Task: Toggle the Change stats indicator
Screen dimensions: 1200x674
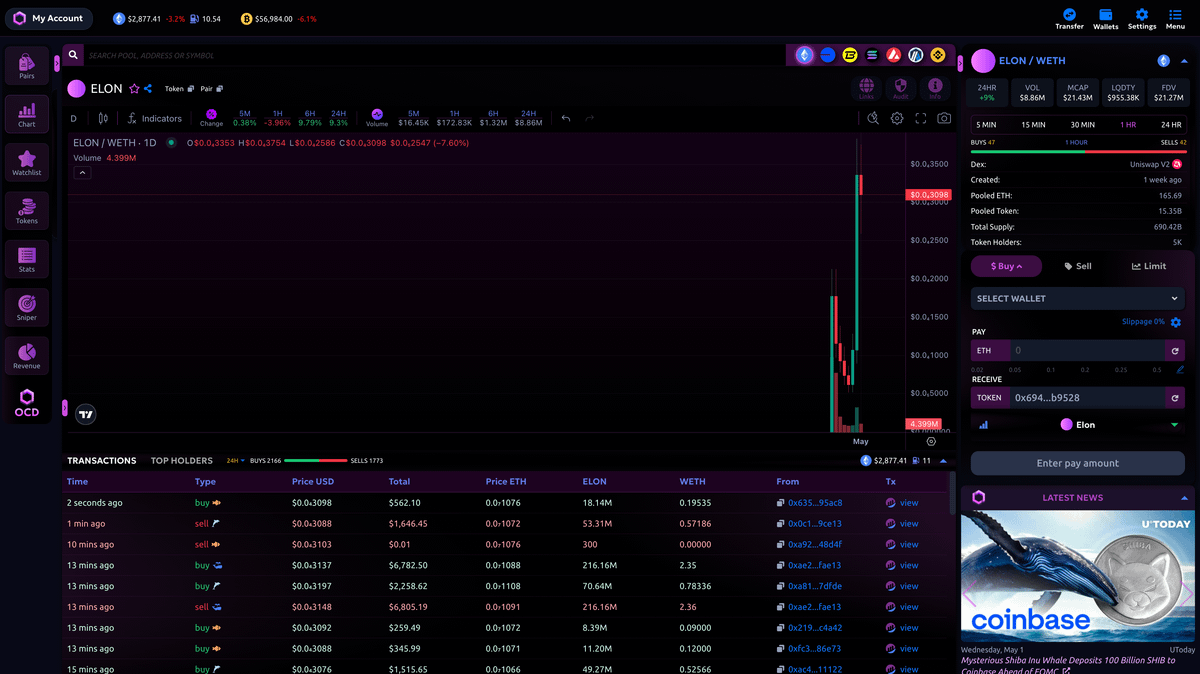Action: click(211, 117)
